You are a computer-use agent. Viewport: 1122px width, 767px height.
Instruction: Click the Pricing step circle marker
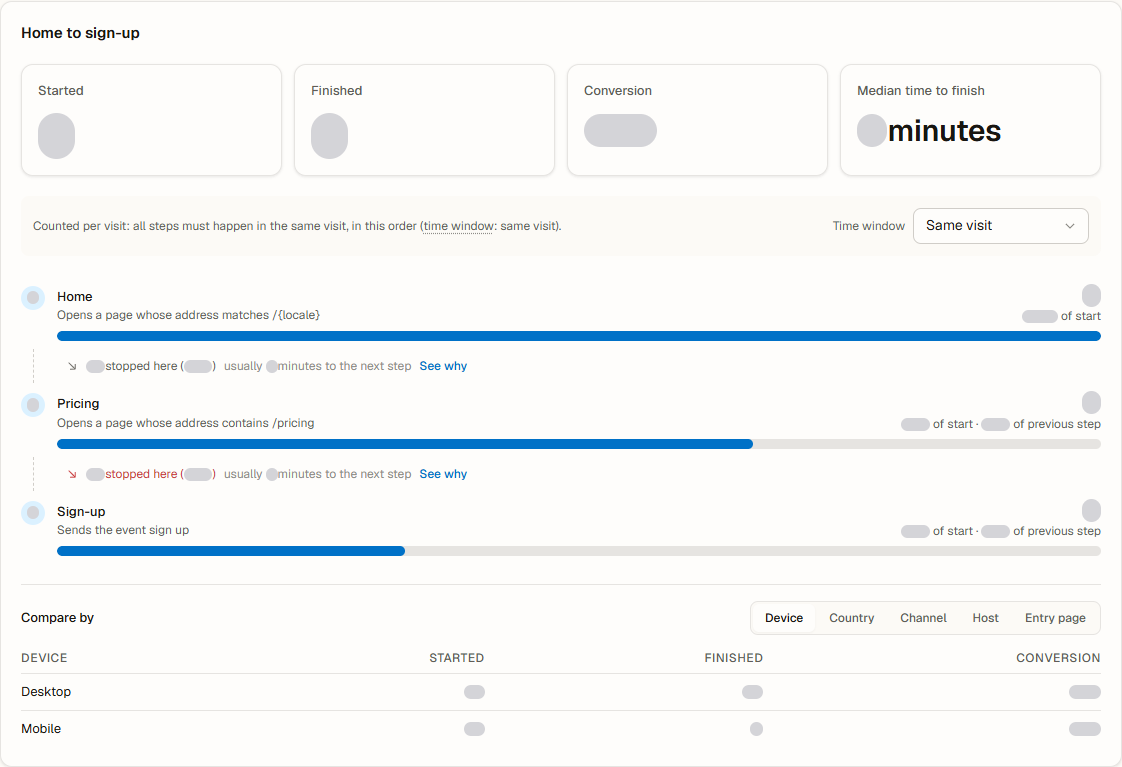coord(33,405)
